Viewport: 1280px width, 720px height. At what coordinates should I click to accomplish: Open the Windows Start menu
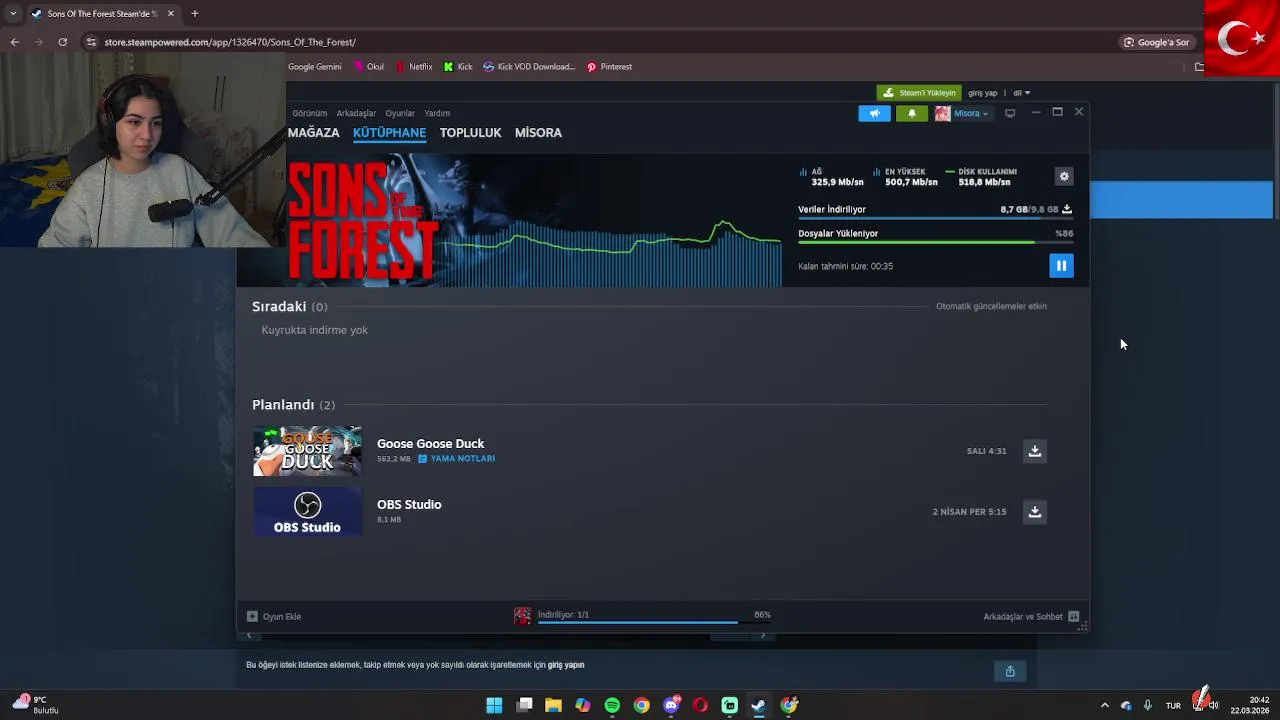494,706
